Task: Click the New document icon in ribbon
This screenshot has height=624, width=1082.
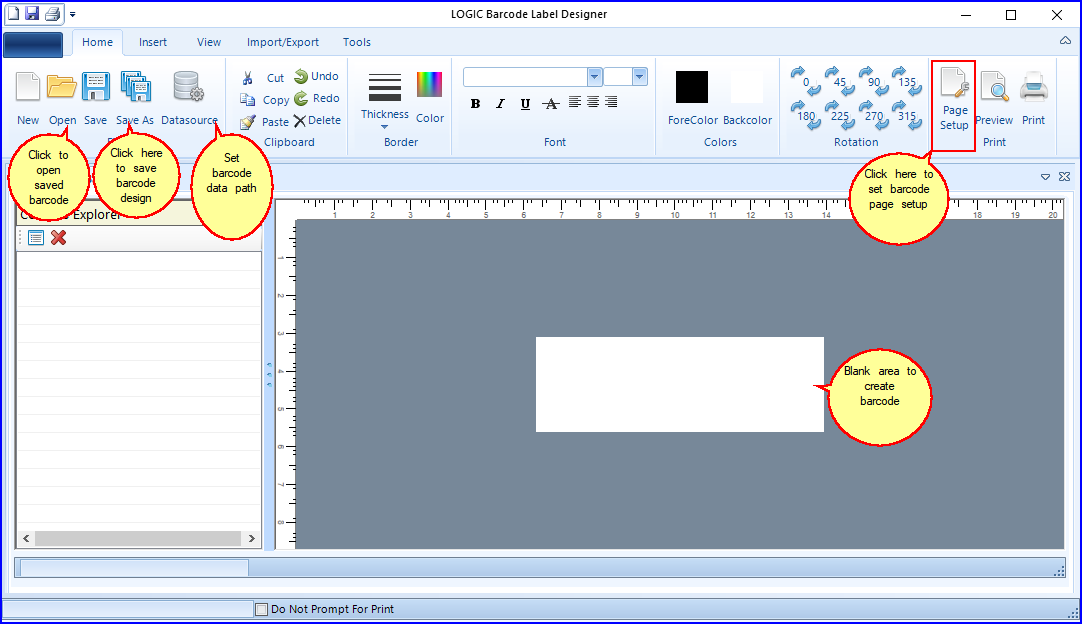Action: (x=28, y=87)
